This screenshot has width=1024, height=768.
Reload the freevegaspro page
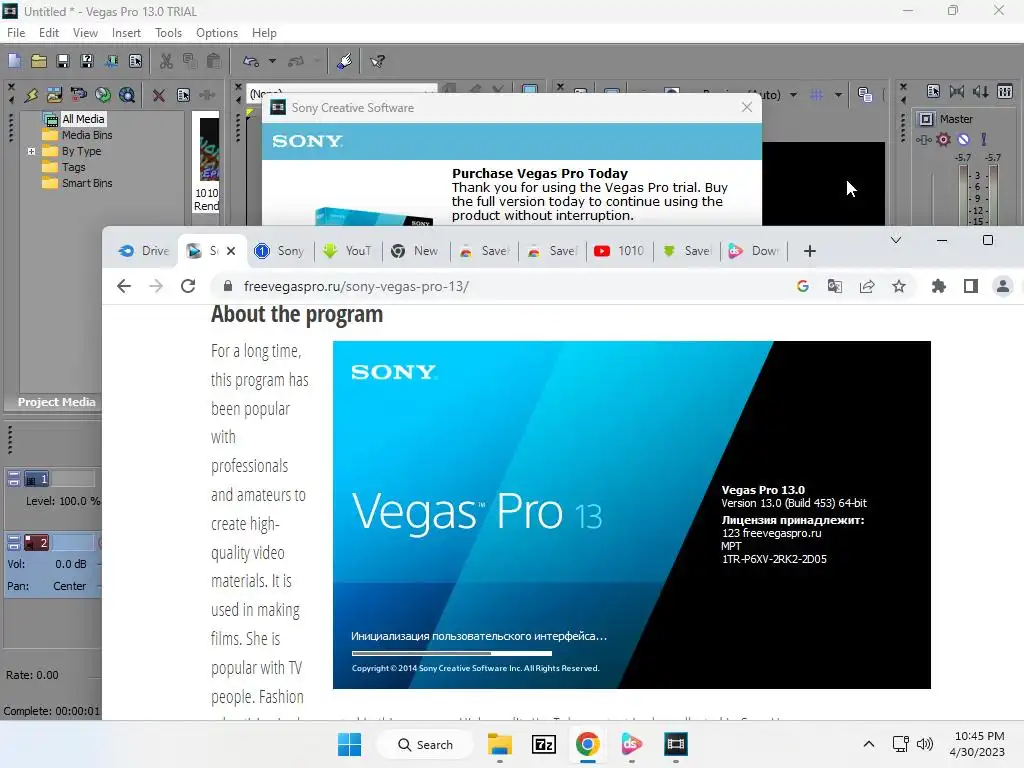pyautogui.click(x=188, y=286)
